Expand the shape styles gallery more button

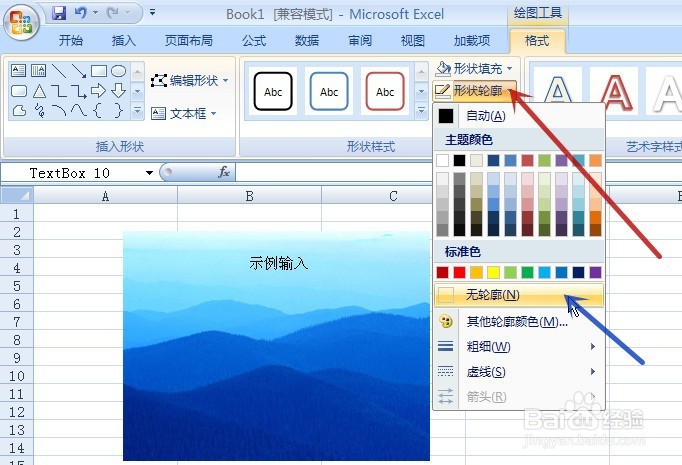421,110
